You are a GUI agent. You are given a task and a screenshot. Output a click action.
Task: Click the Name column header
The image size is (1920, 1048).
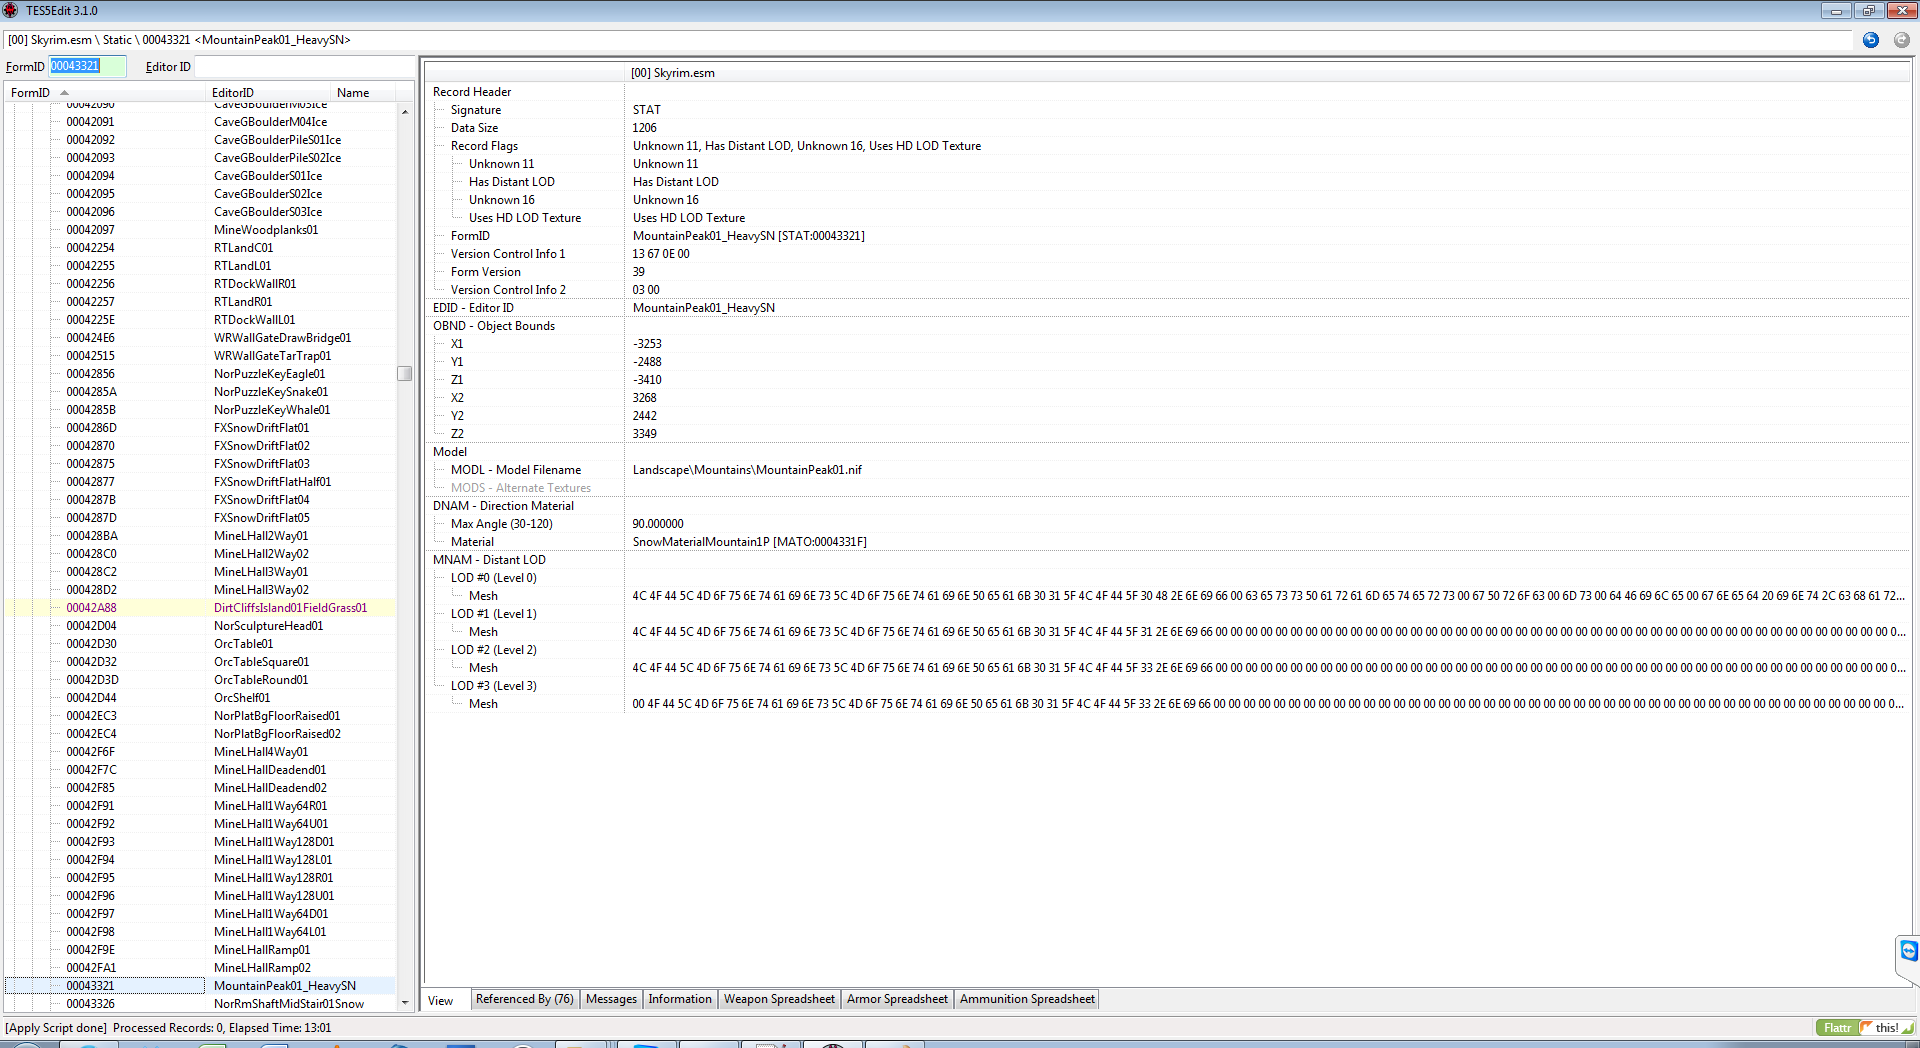pos(353,93)
